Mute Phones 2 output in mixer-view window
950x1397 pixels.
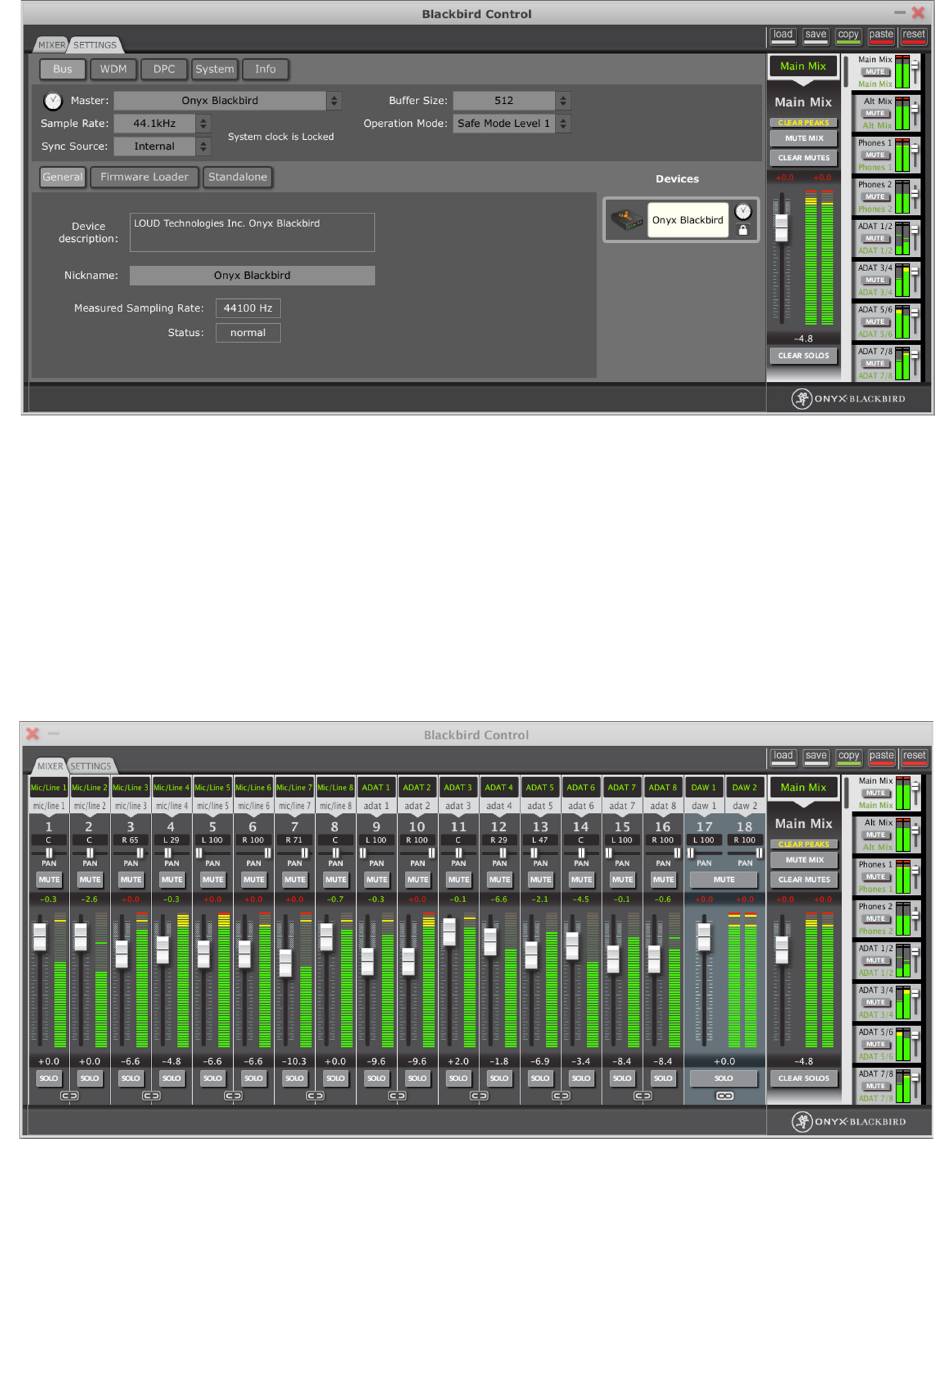pyautogui.click(x=876, y=919)
